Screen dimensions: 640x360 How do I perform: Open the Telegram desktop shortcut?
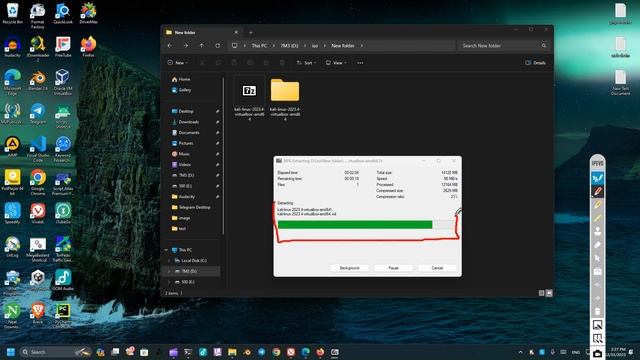pos(38,113)
